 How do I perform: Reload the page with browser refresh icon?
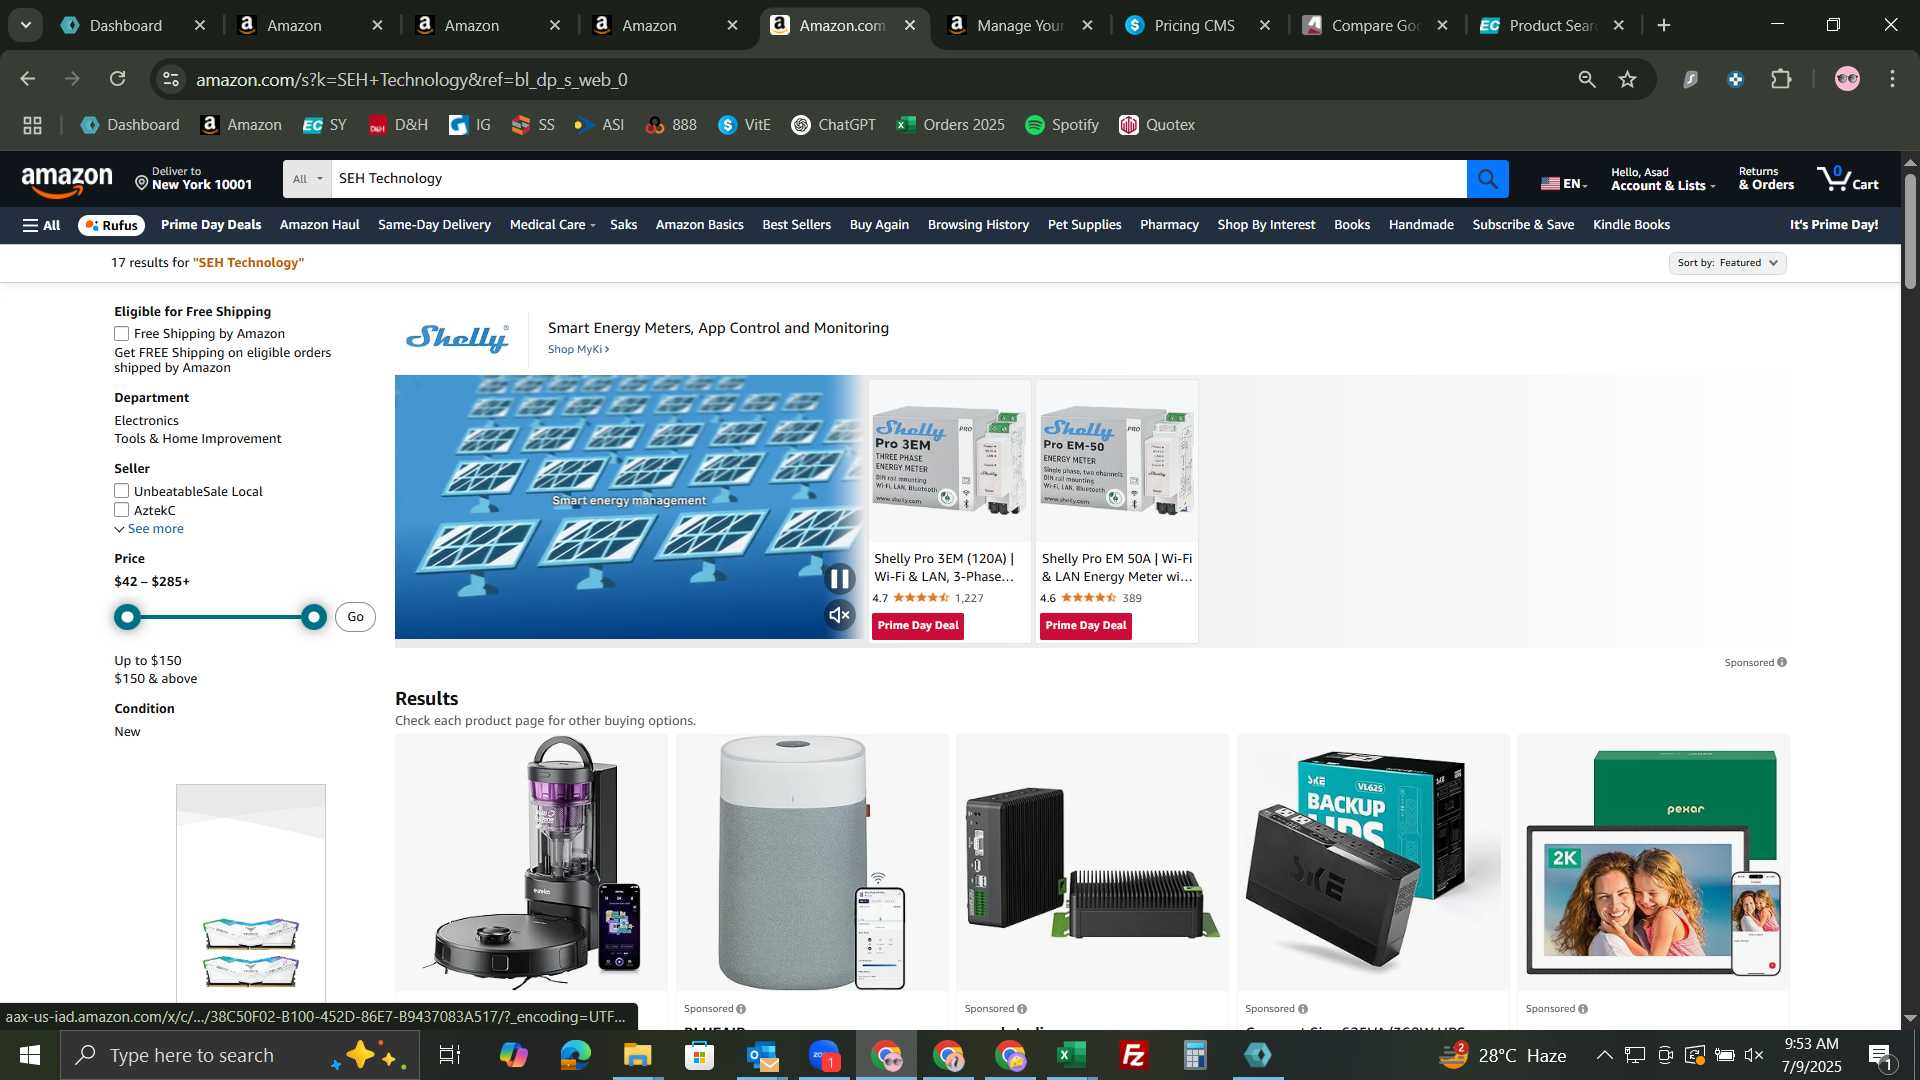118,79
